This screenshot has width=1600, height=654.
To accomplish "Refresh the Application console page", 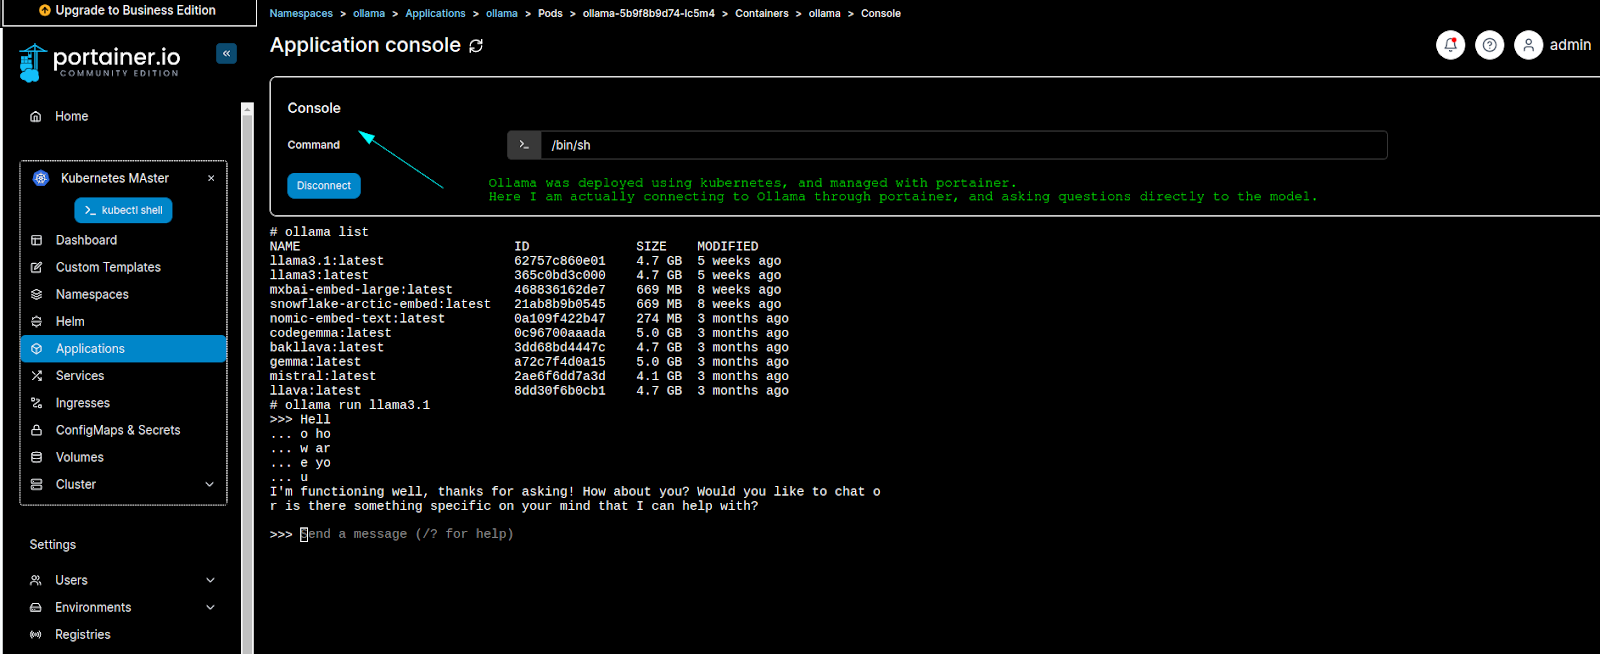I will coord(476,46).
